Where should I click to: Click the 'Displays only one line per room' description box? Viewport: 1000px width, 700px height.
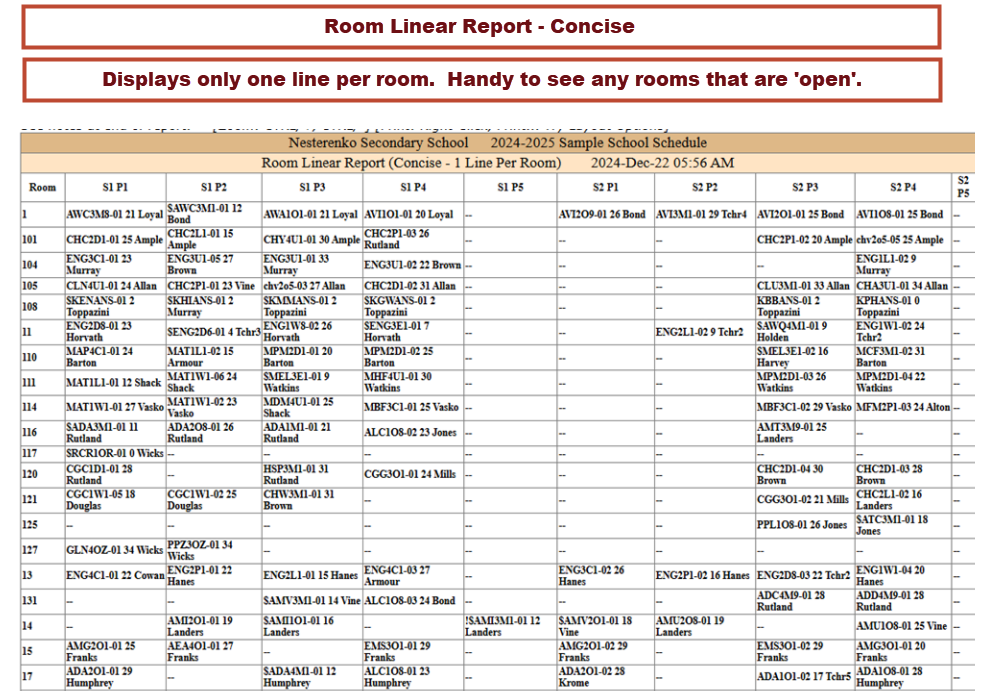[480, 80]
